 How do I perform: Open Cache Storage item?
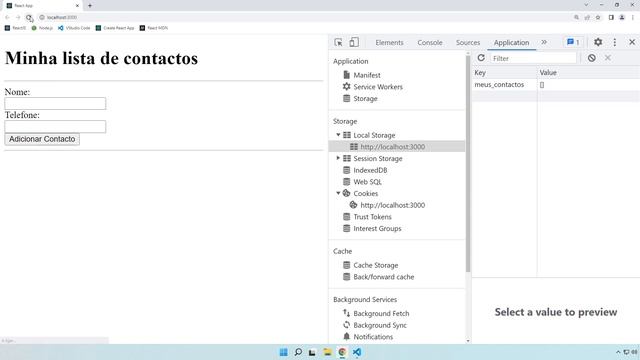(371, 265)
